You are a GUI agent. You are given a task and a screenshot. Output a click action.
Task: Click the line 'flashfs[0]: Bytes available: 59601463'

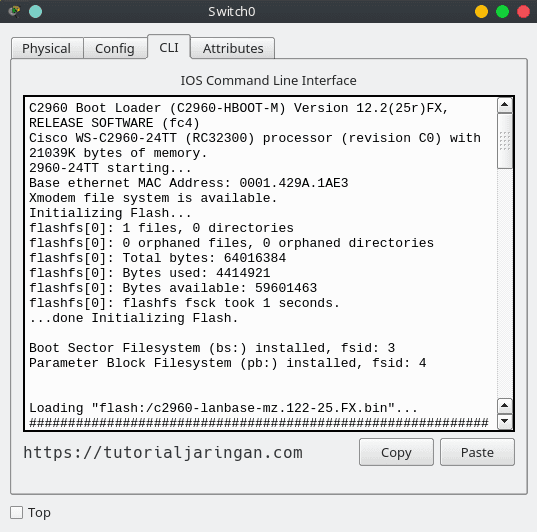click(x=173, y=288)
